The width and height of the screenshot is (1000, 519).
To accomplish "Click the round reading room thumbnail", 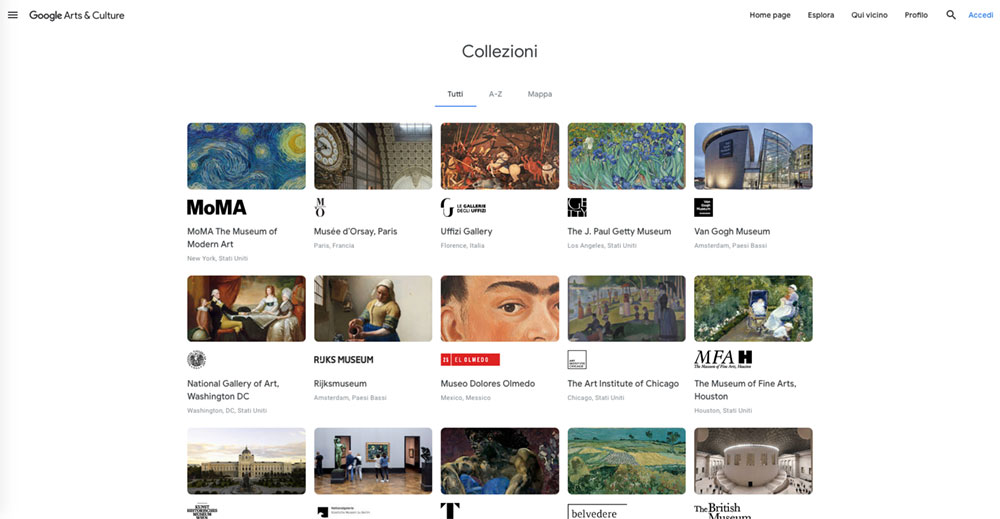I will click(x=753, y=461).
